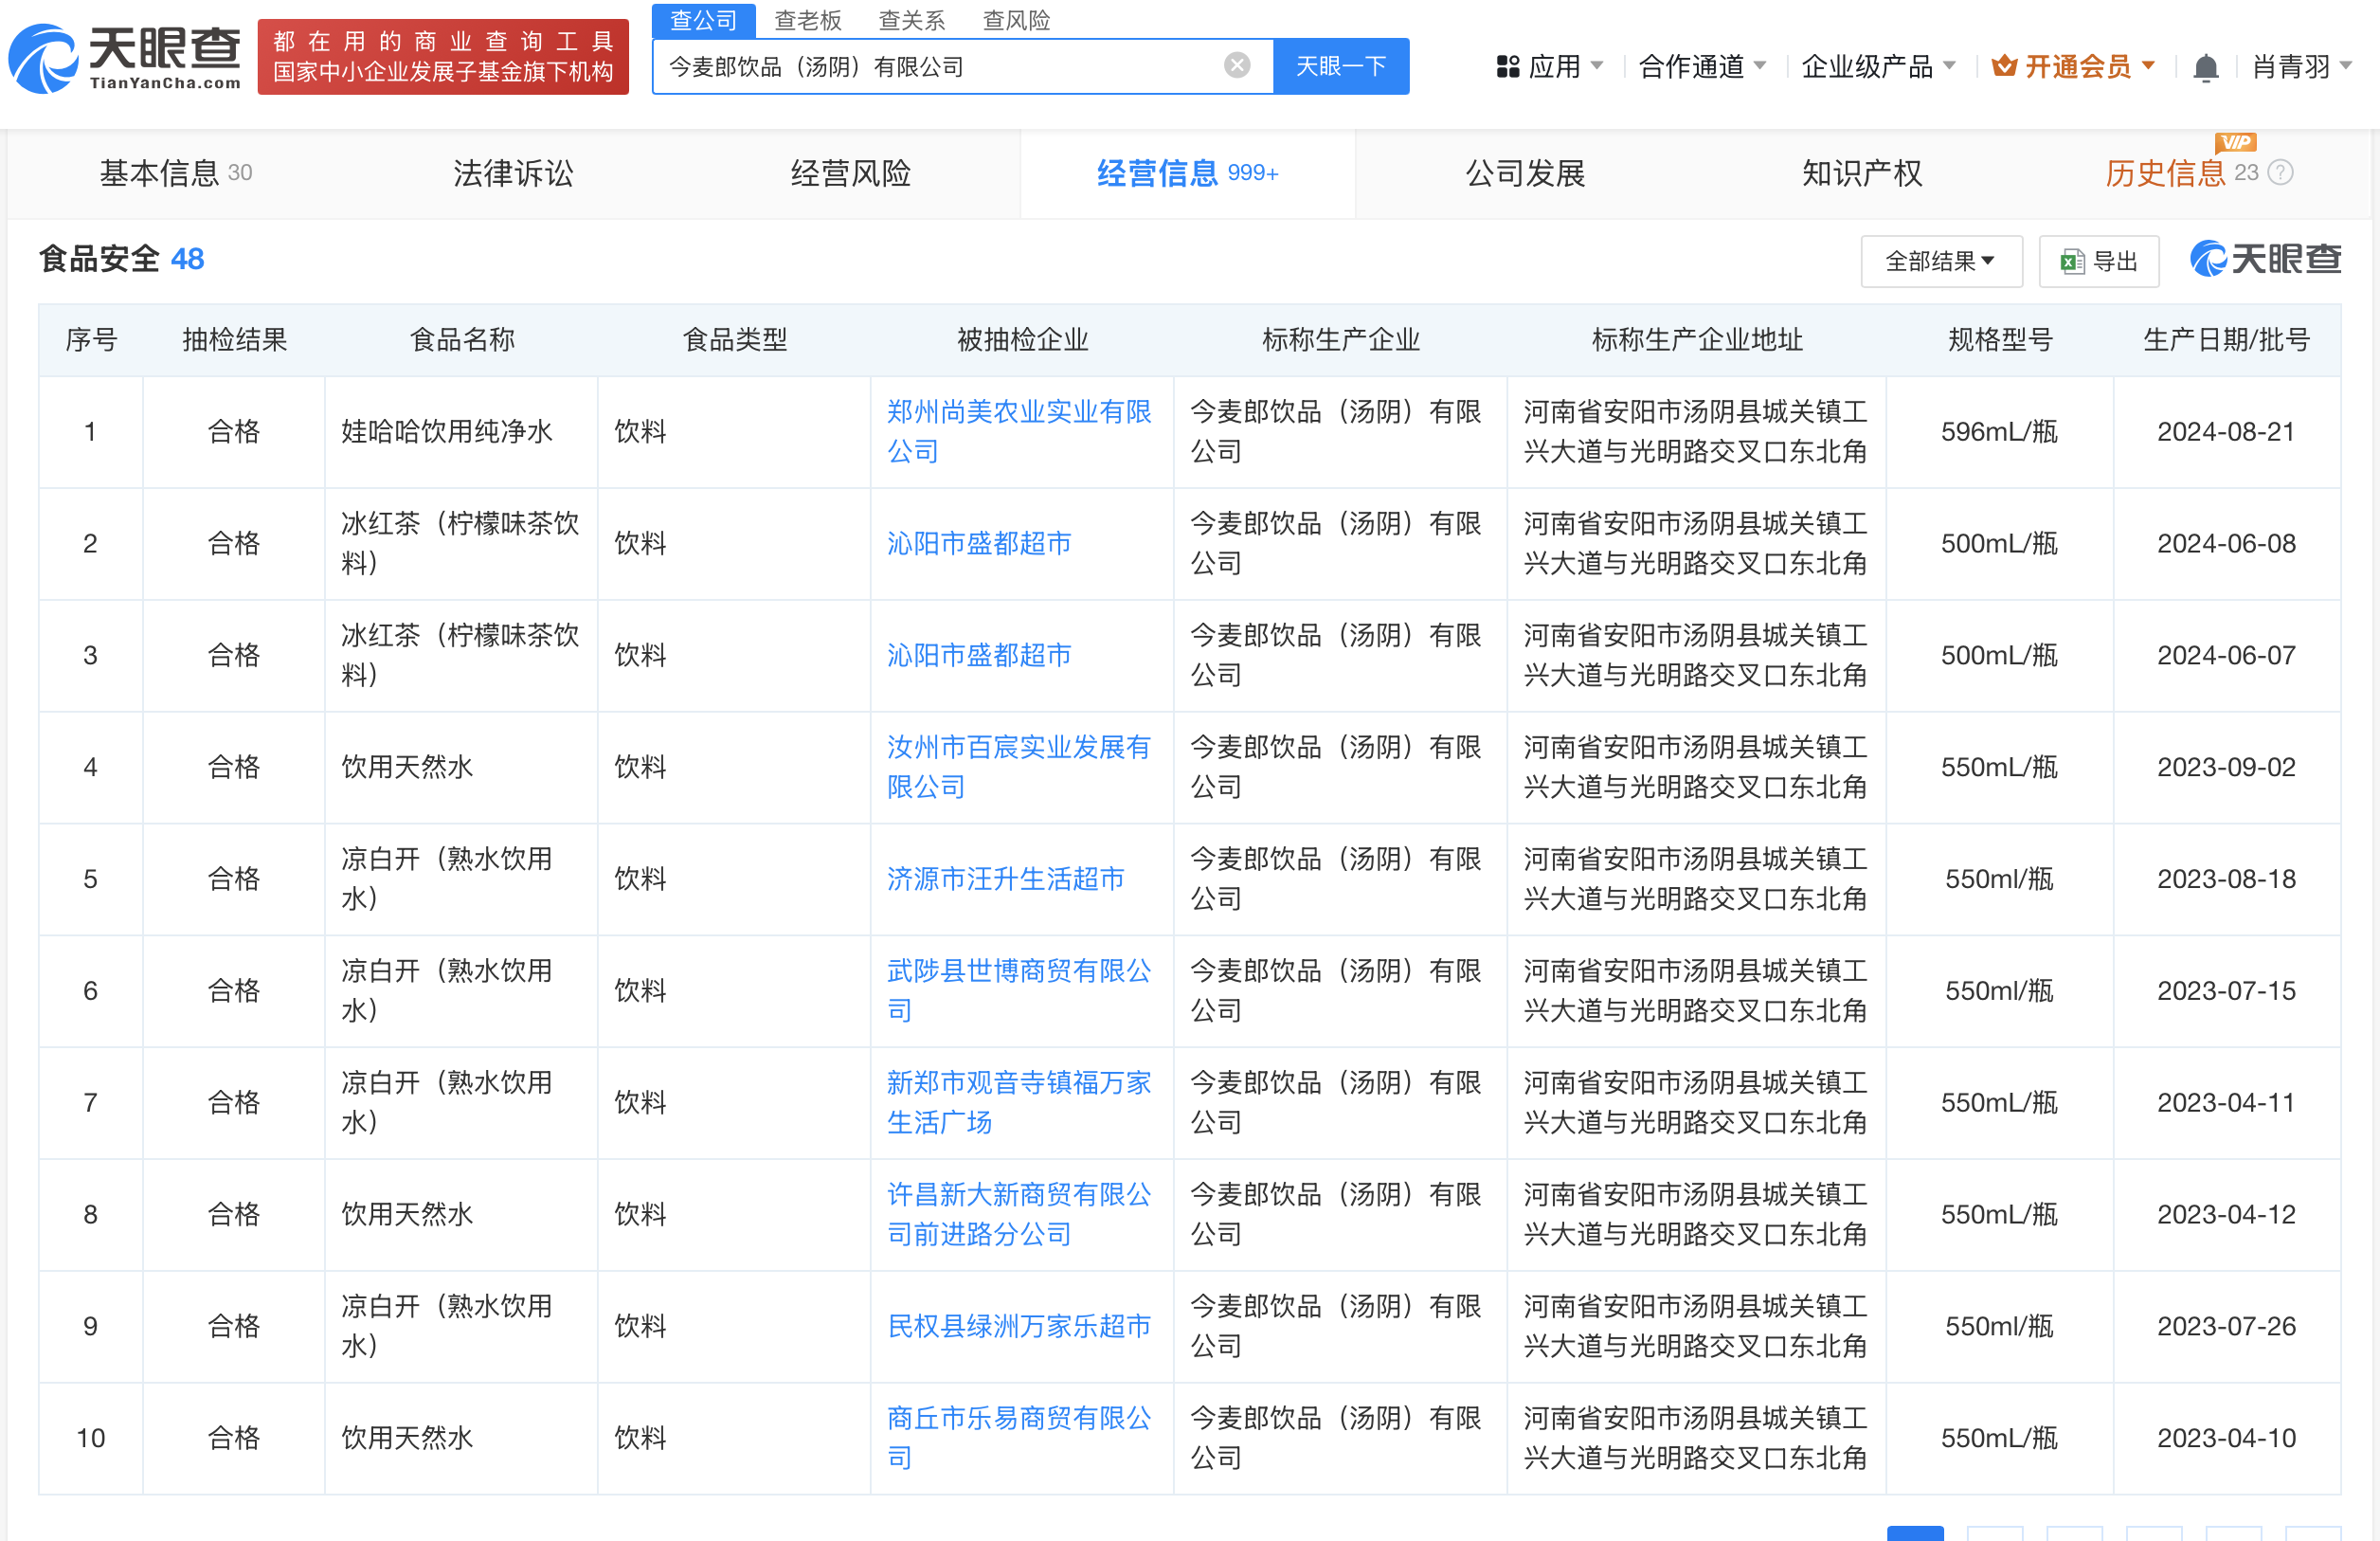Open link 商丘市乐易商贸有限公司
This screenshot has width=2380, height=1541.
click(1020, 1438)
